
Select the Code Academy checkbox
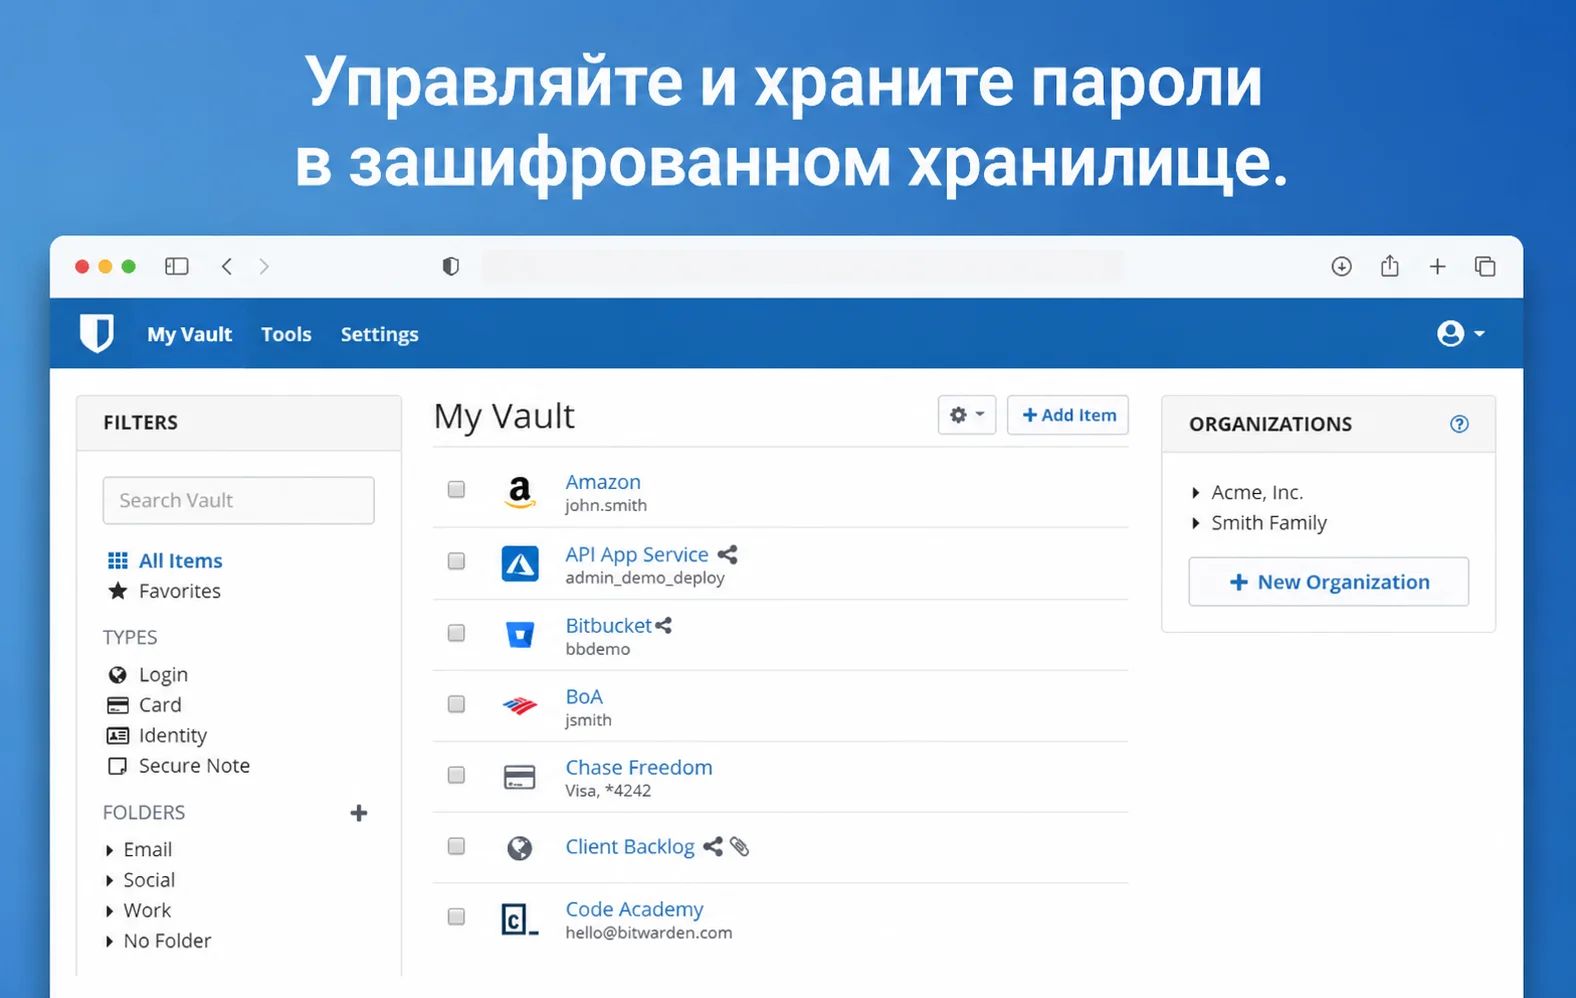pyautogui.click(x=457, y=917)
